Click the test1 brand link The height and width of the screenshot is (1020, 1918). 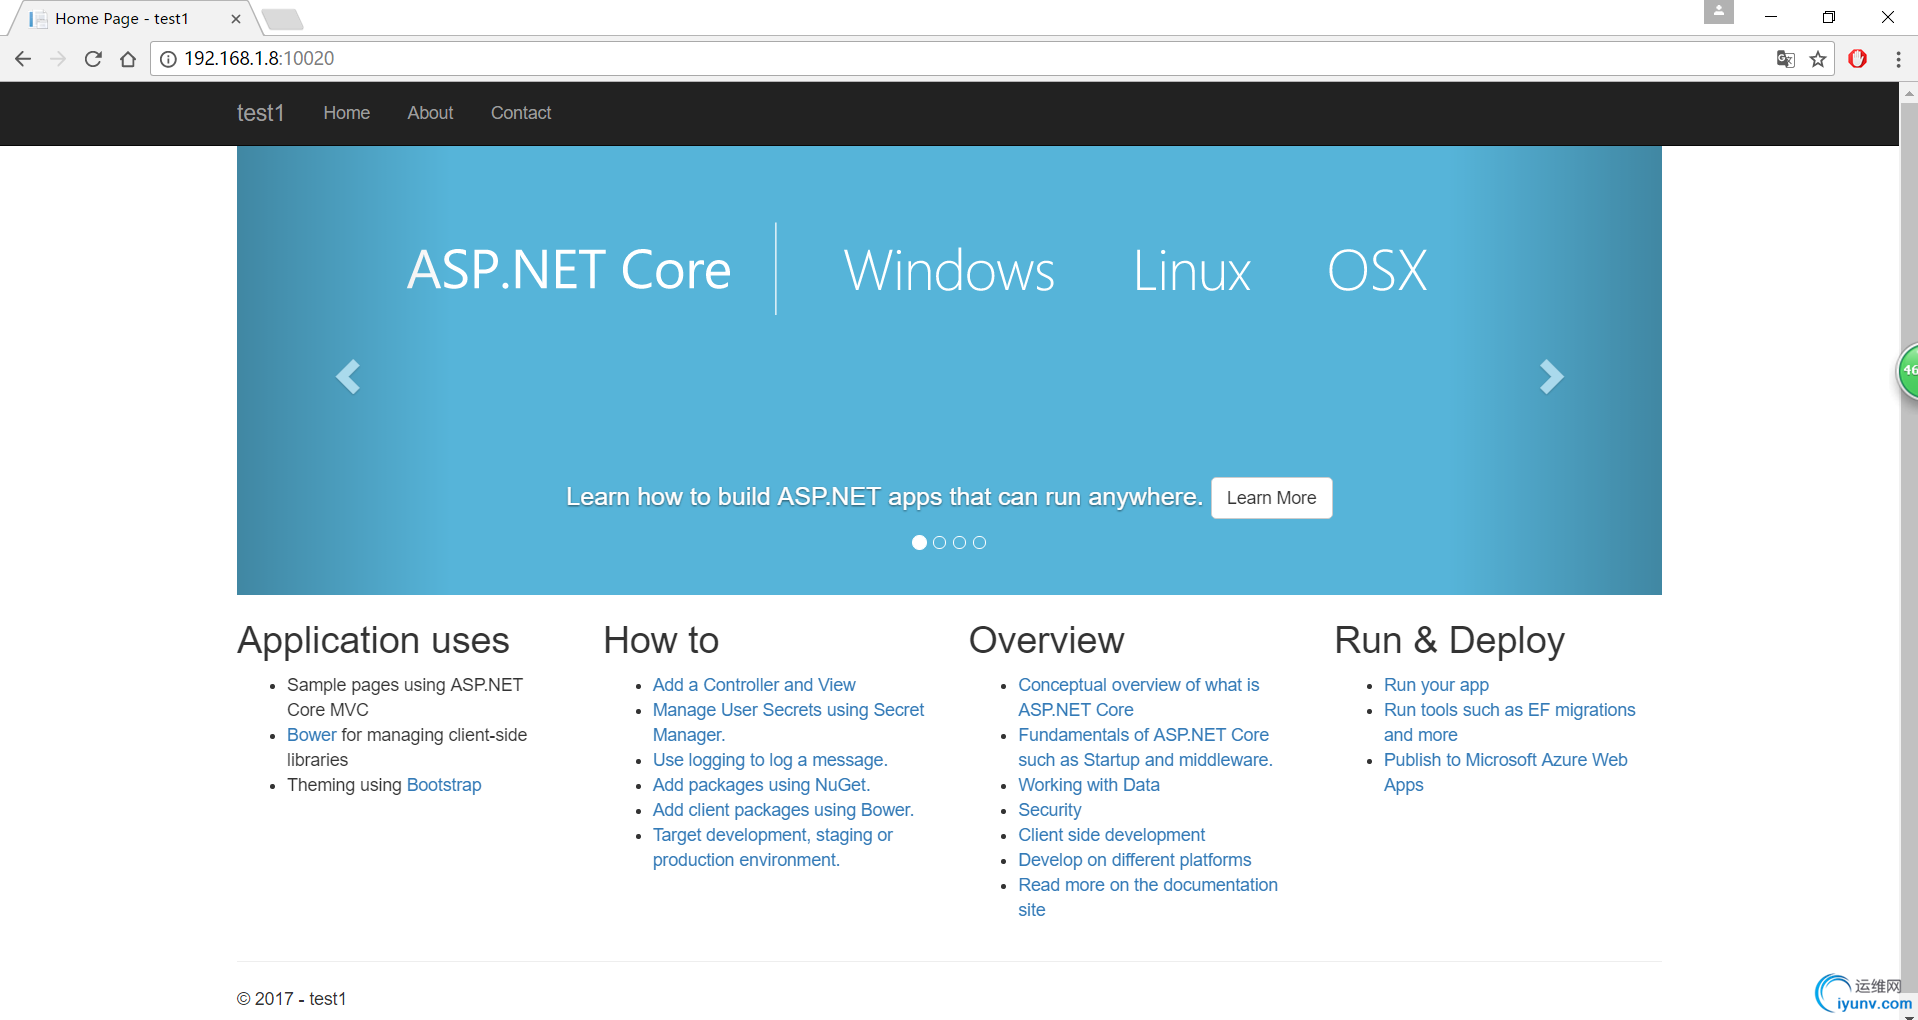tap(260, 113)
